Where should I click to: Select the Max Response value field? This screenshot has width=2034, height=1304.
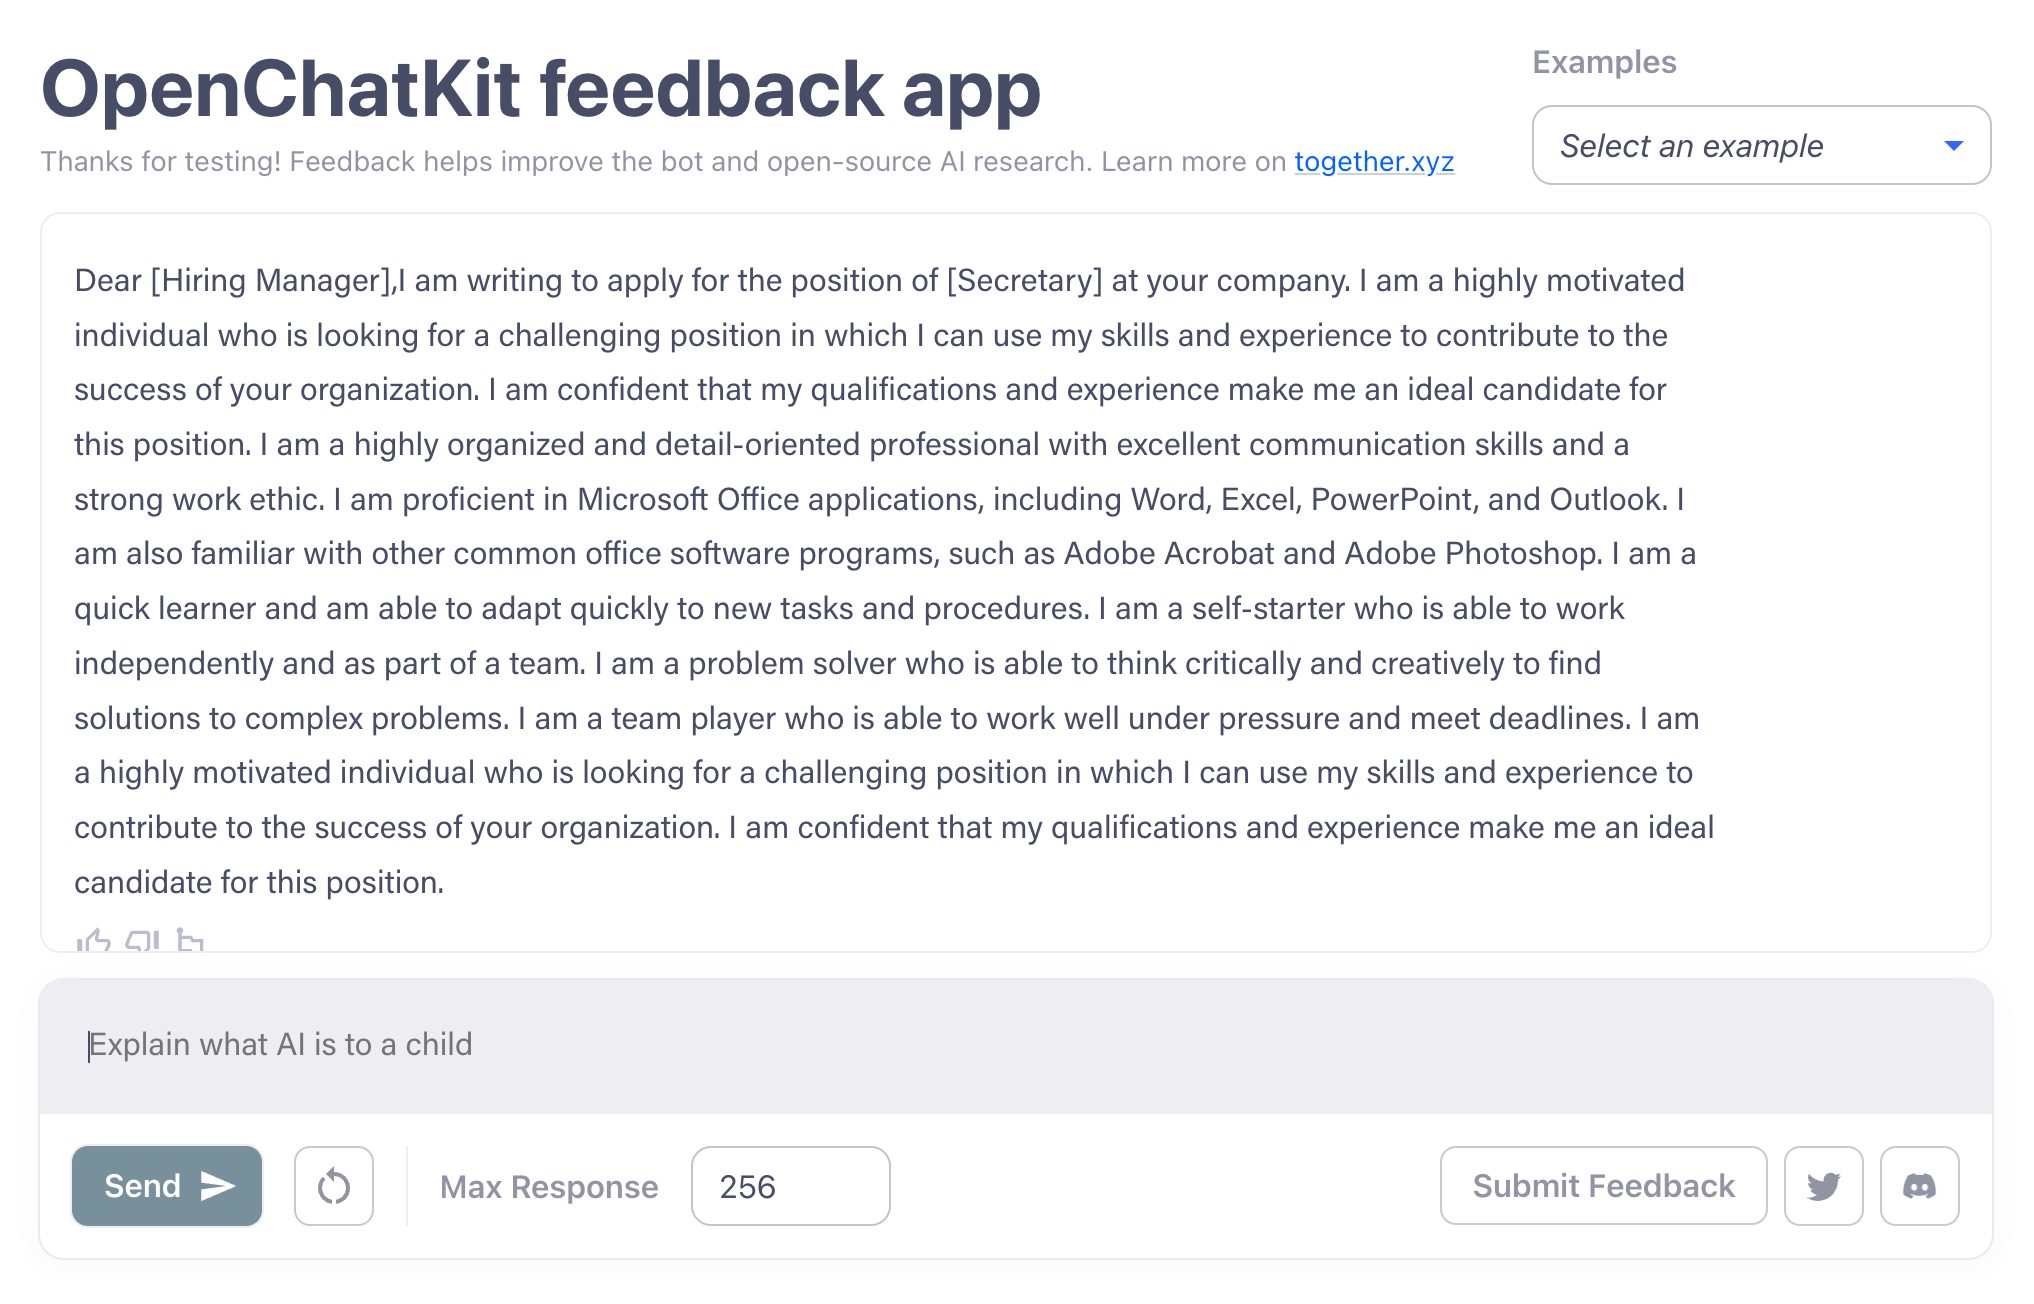tap(790, 1186)
